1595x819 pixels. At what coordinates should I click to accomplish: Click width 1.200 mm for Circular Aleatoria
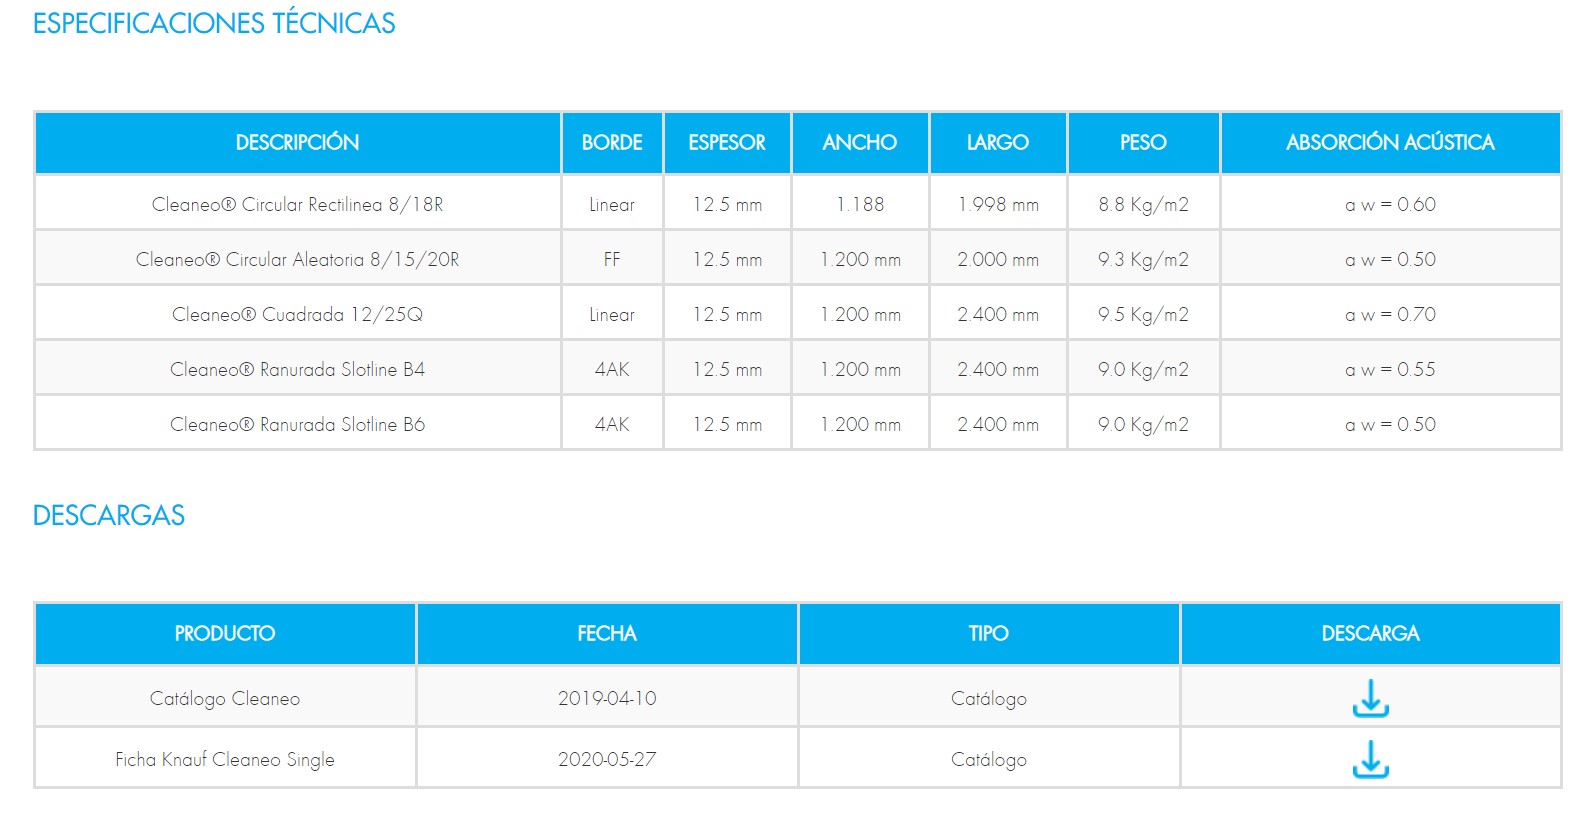[x=860, y=259]
